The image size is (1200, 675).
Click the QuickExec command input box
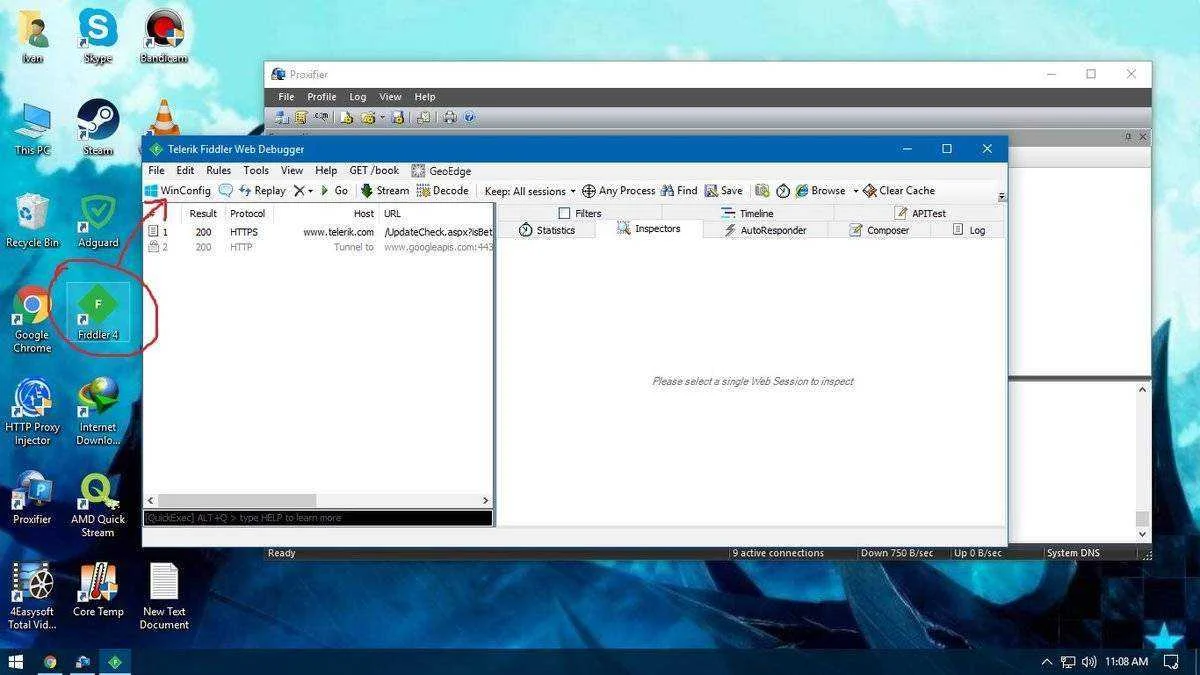[x=318, y=518]
